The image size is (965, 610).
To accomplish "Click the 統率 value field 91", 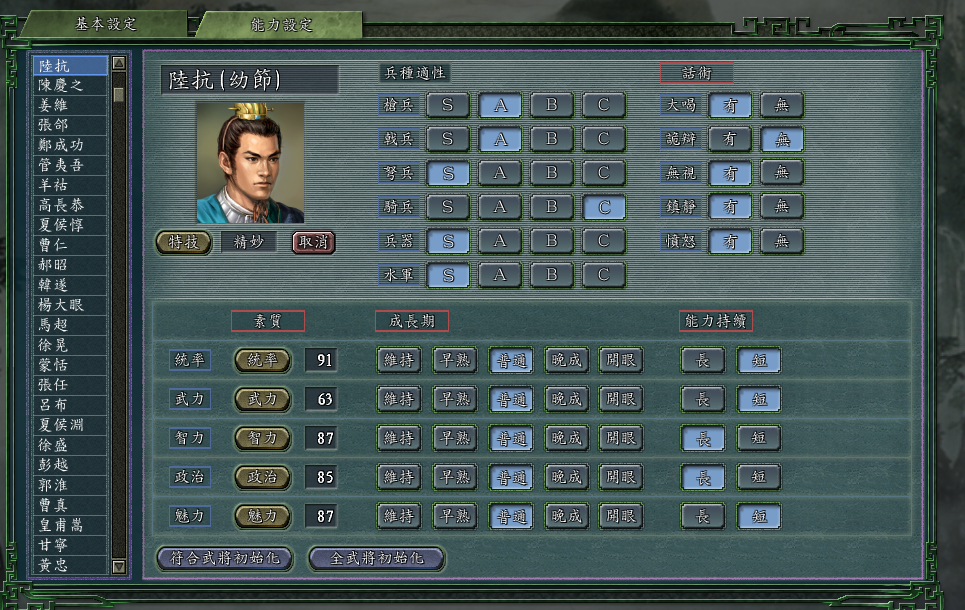I will [321, 360].
